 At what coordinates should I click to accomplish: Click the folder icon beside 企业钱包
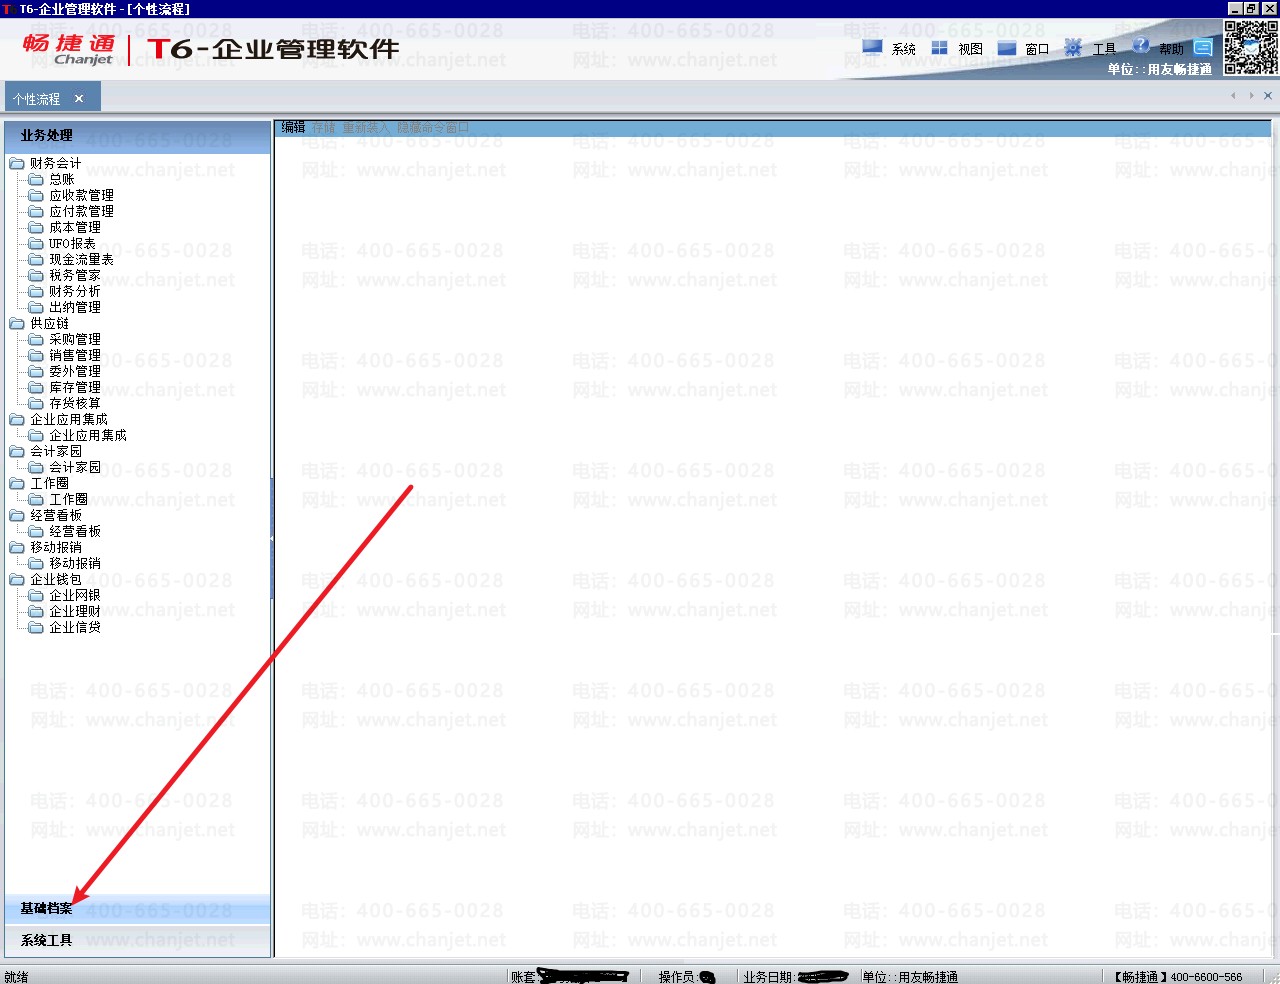click(x=17, y=580)
